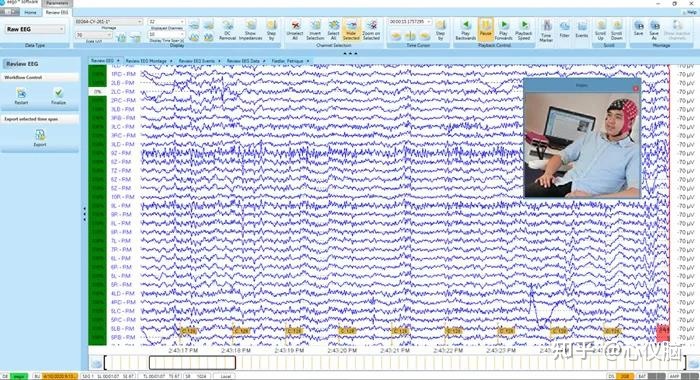Open the Raw EEG data type dropdown
The image size is (700, 380).
[35, 29]
